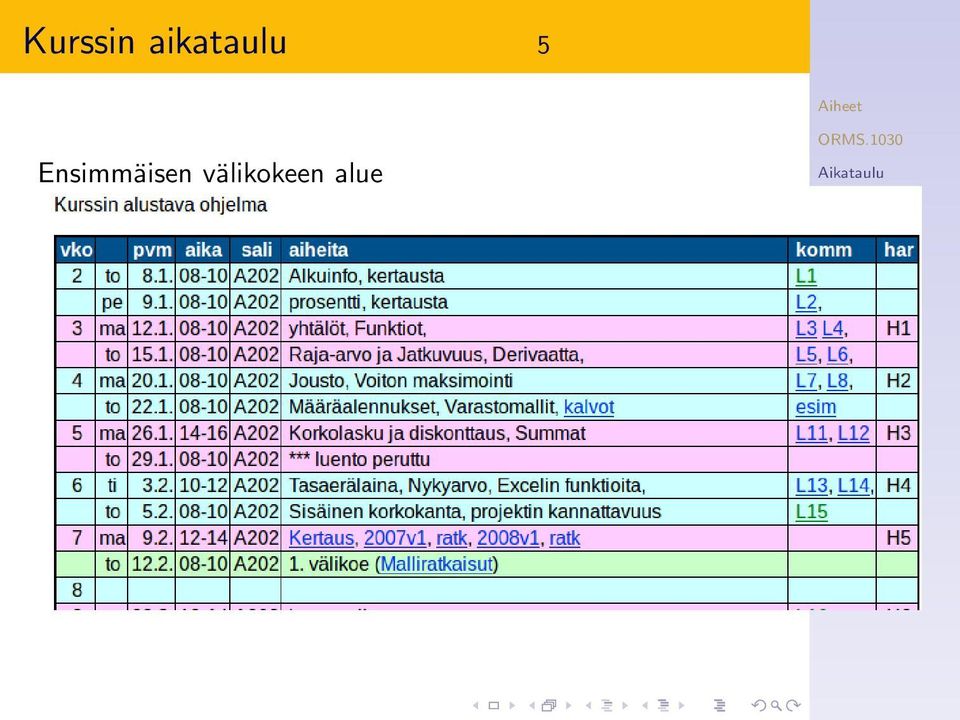Viewport: 960px width, 720px height.
Task: Click the stacked frames icon in navigation bar
Action: [x=549, y=705]
